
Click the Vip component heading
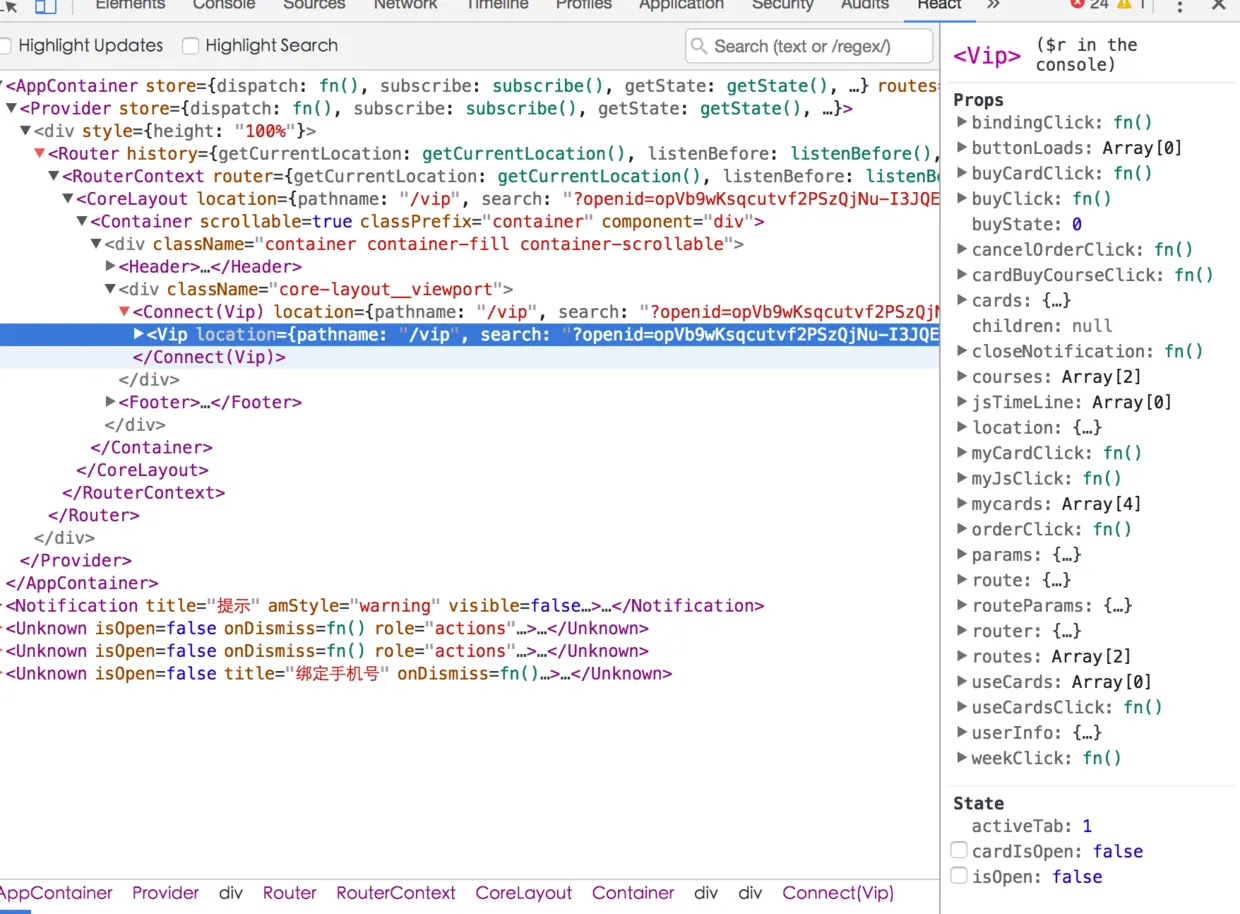pos(987,55)
